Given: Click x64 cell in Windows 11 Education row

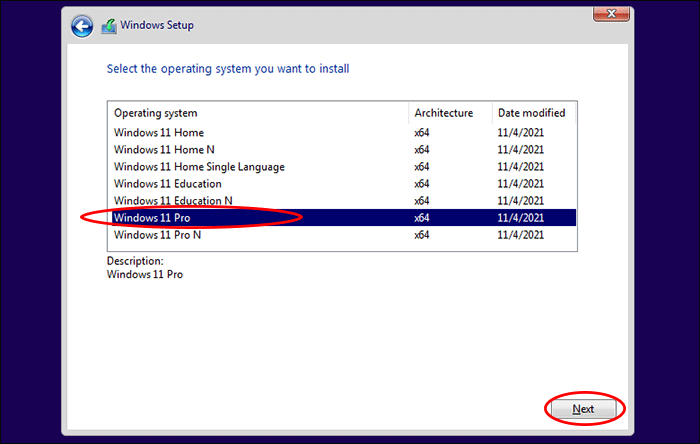Looking at the screenshot, I should (422, 184).
